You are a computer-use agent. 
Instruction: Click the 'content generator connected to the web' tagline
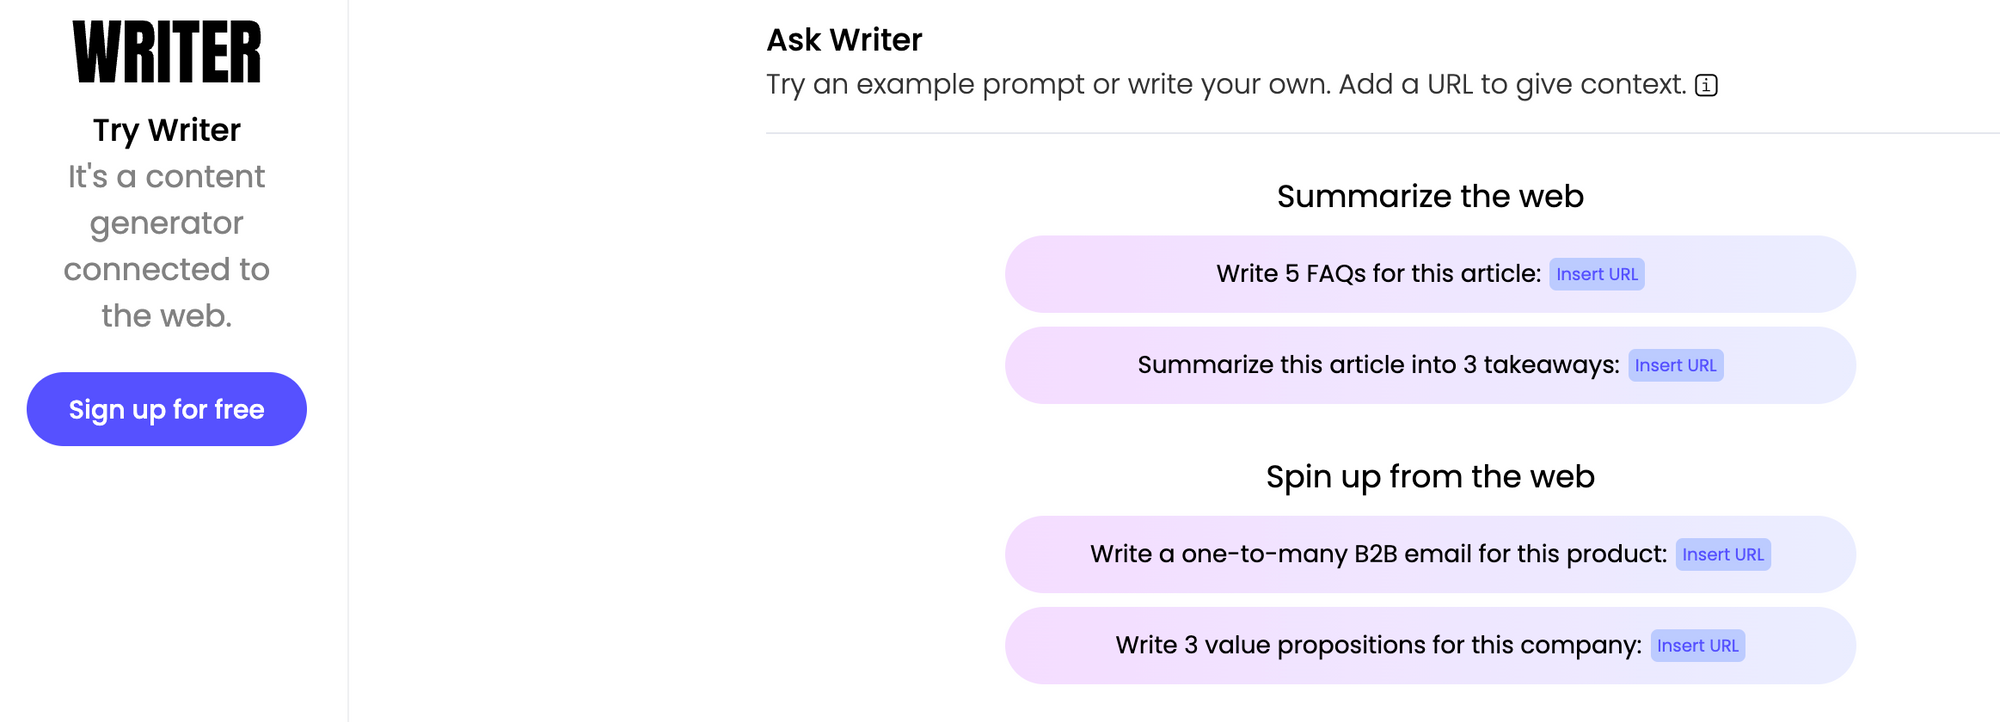point(167,246)
